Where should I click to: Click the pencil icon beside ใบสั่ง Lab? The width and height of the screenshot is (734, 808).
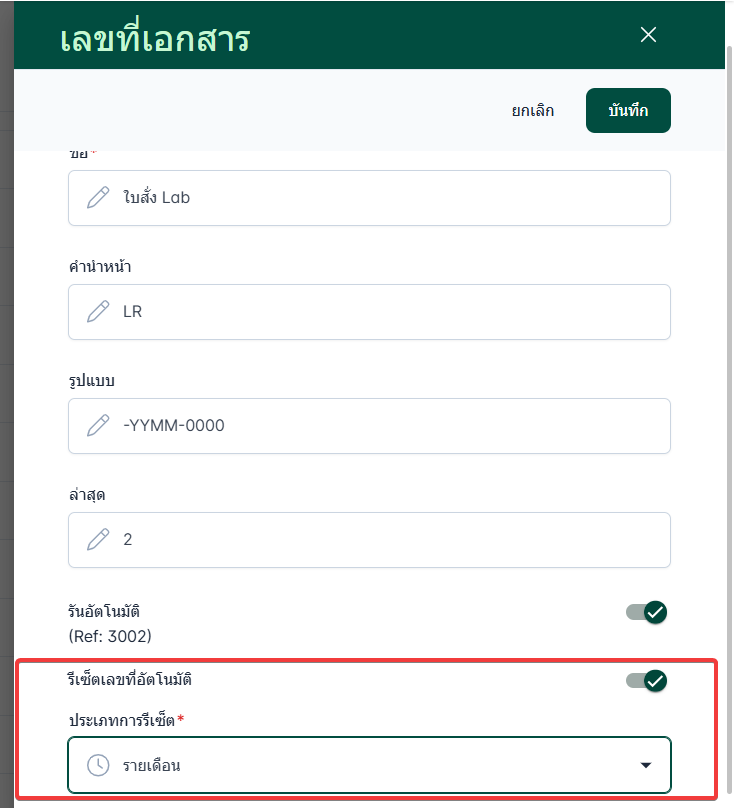pyautogui.click(x=98, y=198)
